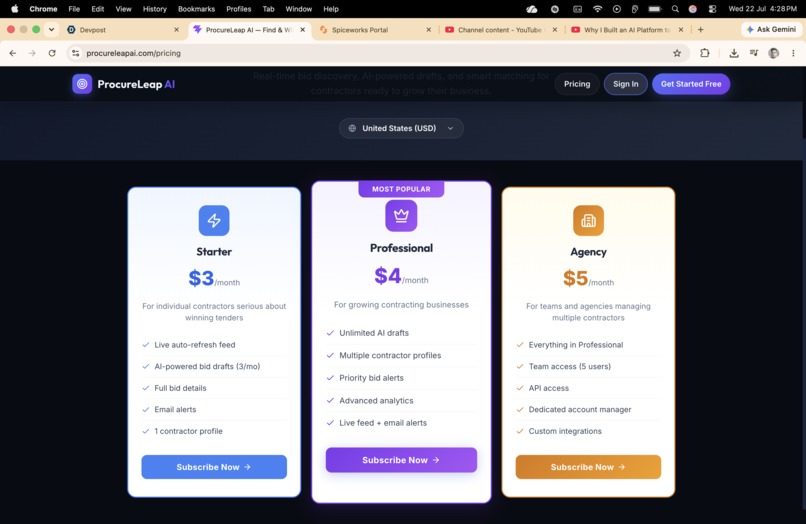The width and height of the screenshot is (806, 524).
Task: Click the AI-powered bid drafts (3/mo) feature
Action: (x=207, y=366)
